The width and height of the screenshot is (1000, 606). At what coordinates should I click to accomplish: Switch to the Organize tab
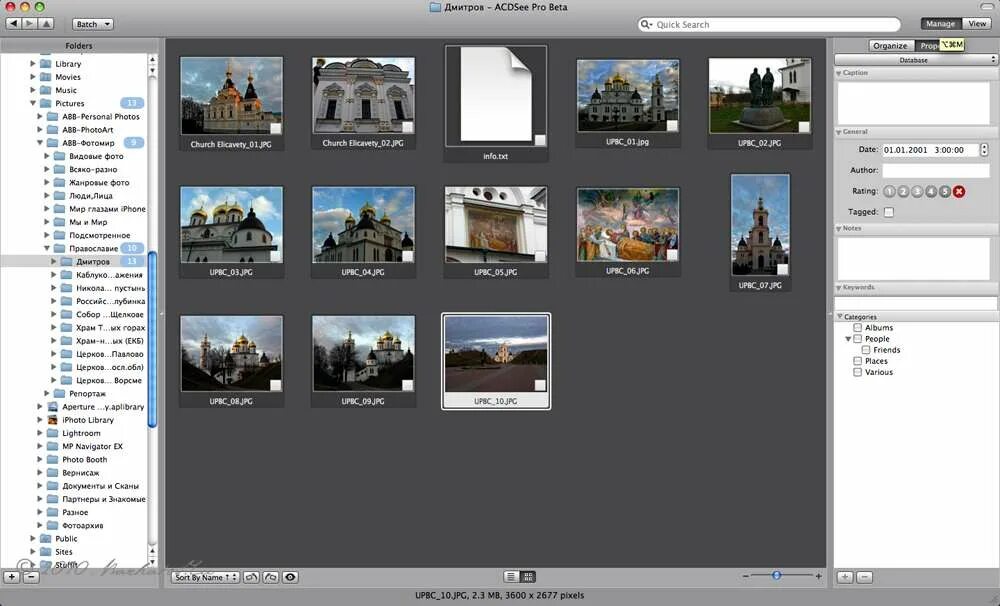click(x=889, y=45)
